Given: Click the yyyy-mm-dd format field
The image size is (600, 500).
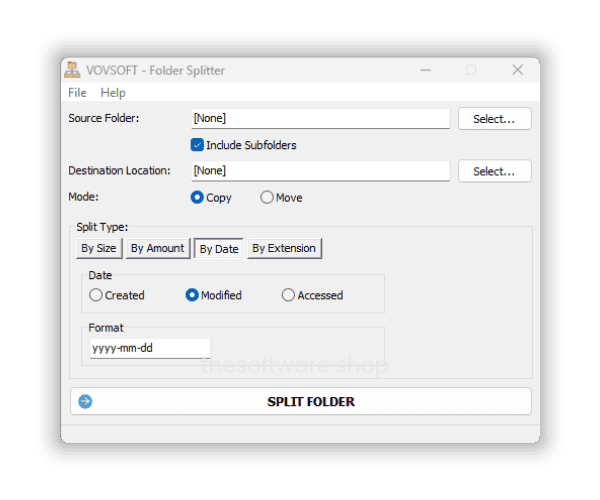Looking at the screenshot, I should (x=150, y=348).
